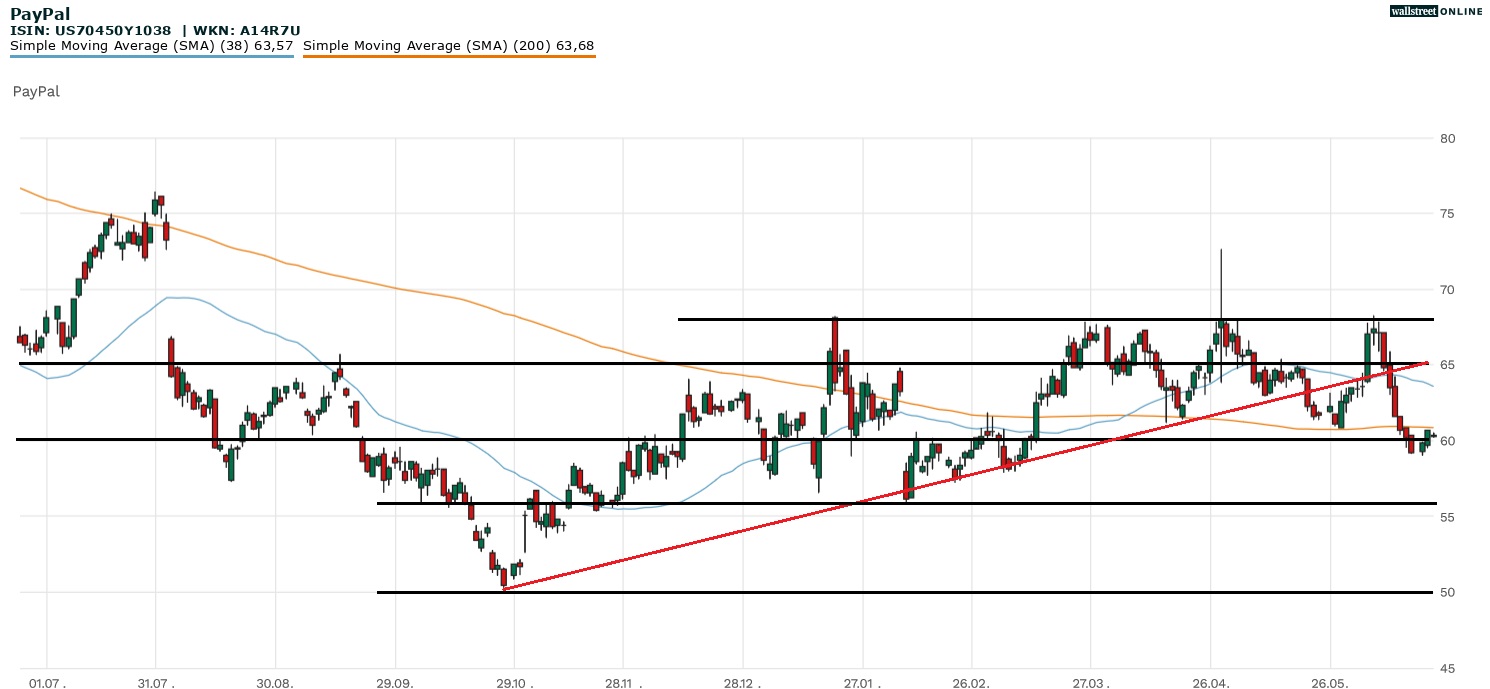Toggle the Simple Moving Average (200) legend label
This screenshot has height=689, width=1490.
[448, 46]
